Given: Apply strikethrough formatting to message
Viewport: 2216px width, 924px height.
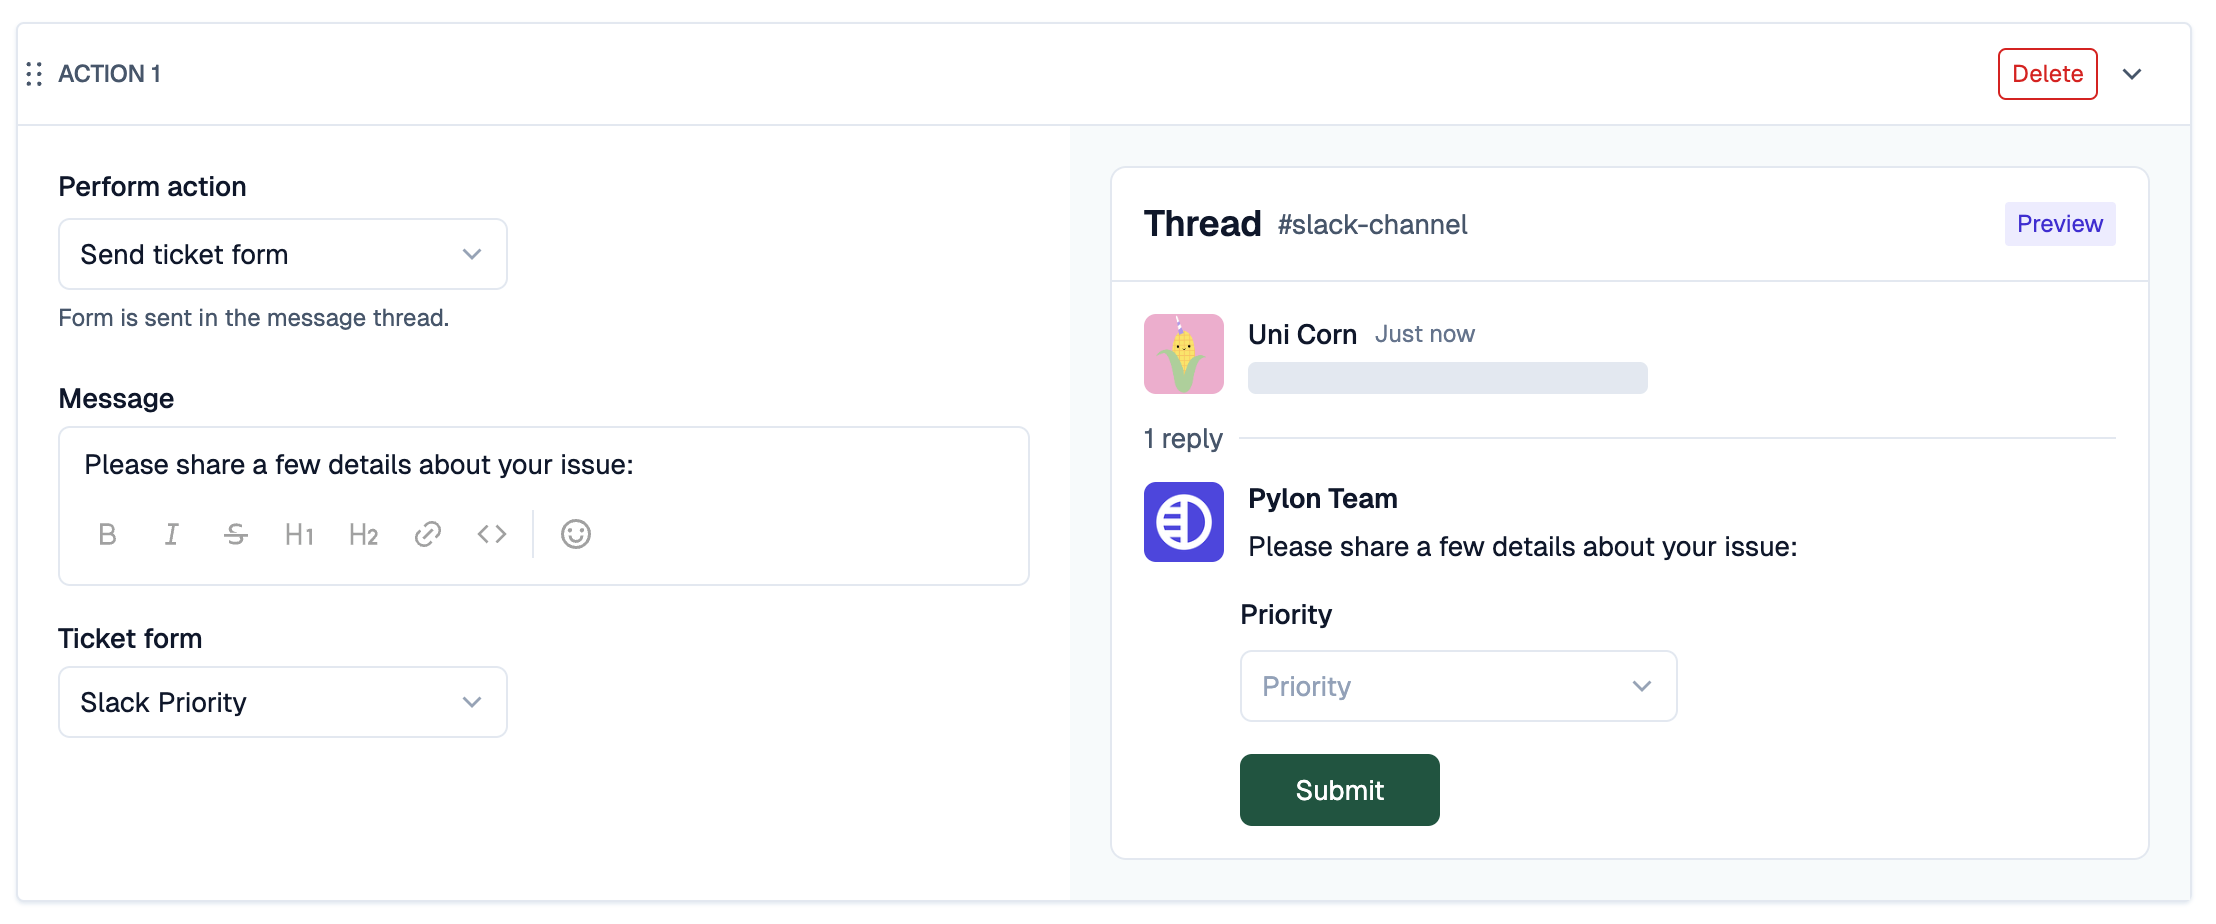Looking at the screenshot, I should (236, 534).
